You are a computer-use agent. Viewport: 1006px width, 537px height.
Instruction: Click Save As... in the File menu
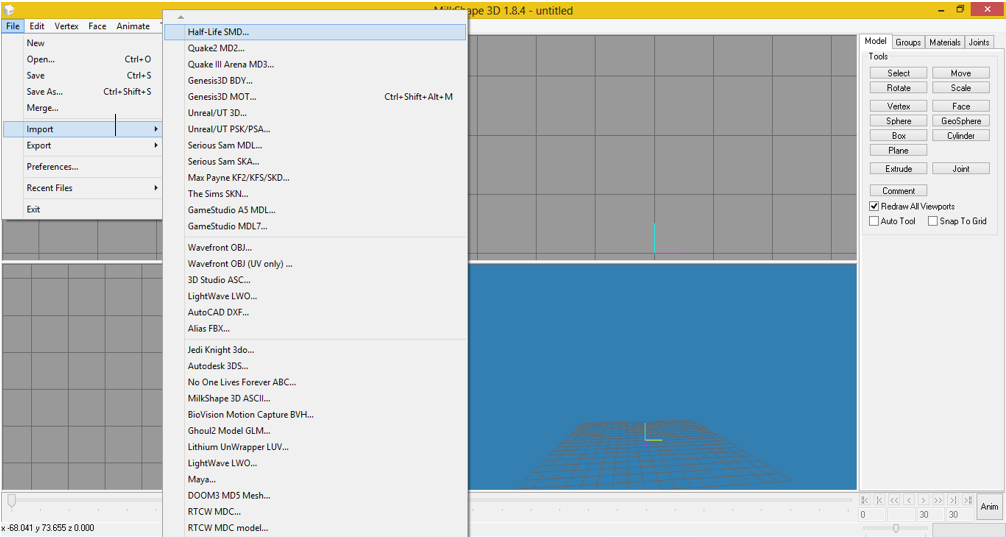[82, 92]
